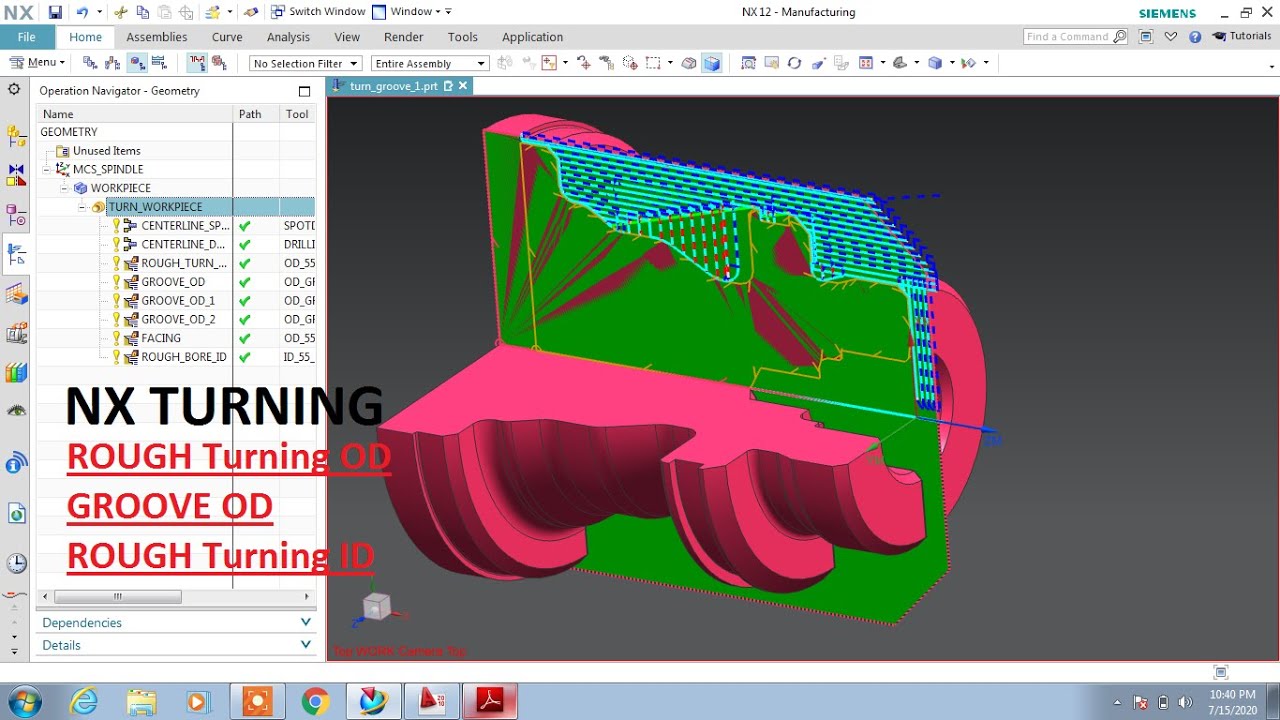Viewport: 1280px width, 720px height.
Task: Click the Save icon in the quick access toolbar
Action: pos(55,12)
